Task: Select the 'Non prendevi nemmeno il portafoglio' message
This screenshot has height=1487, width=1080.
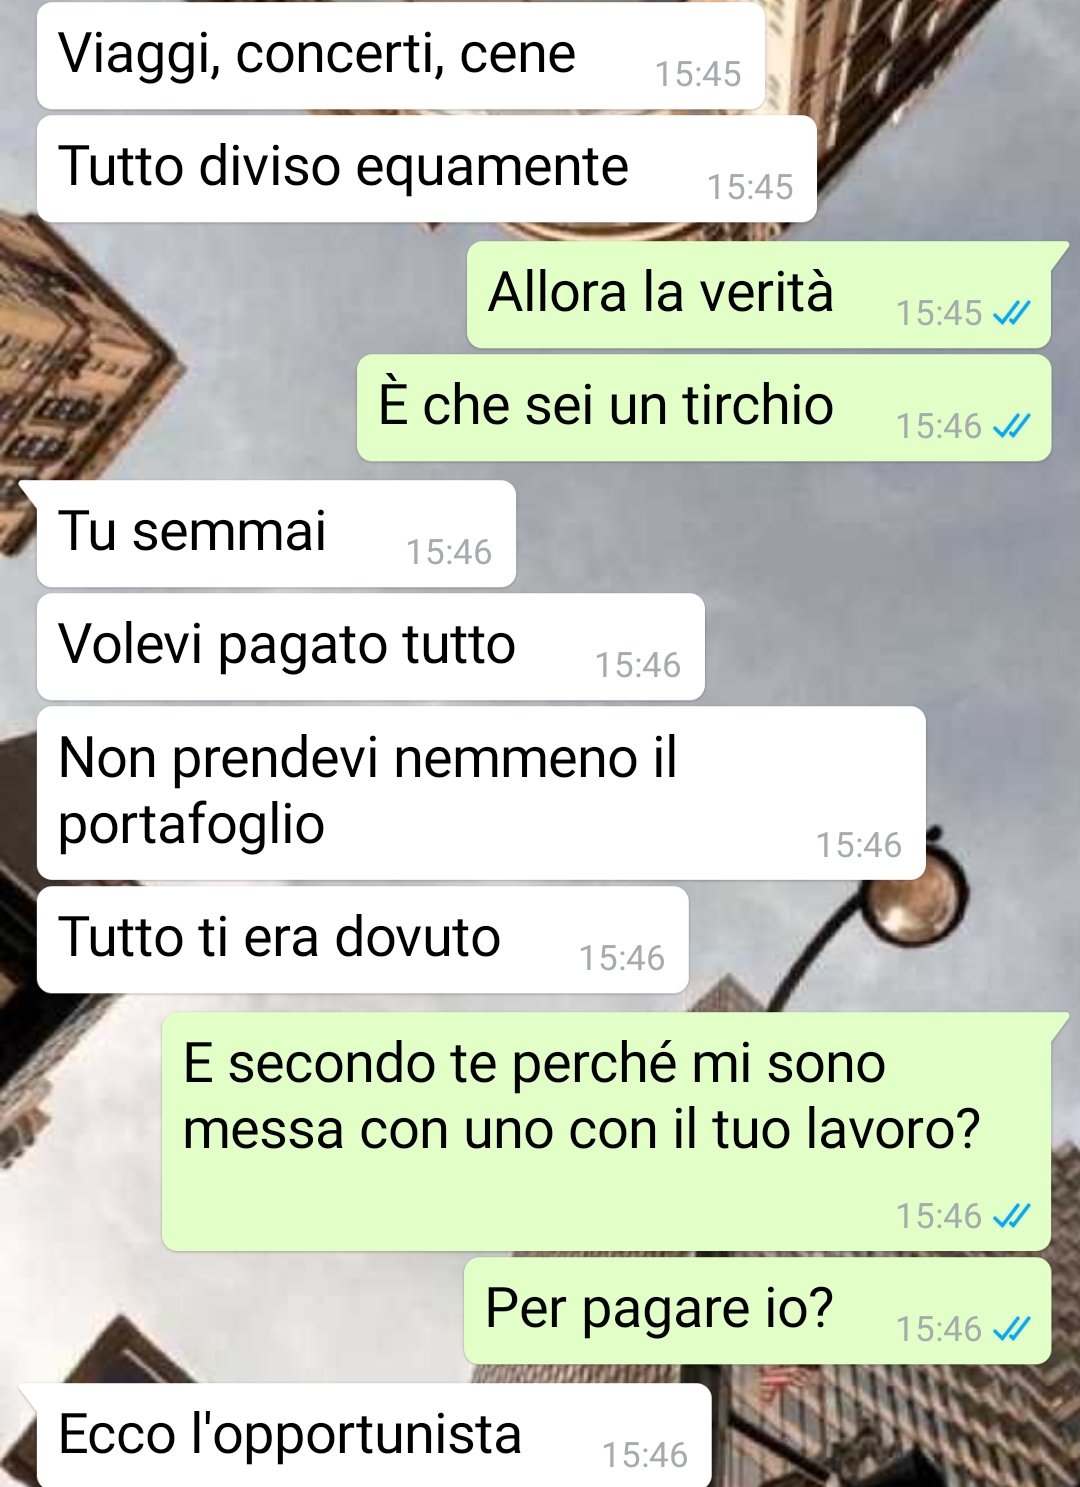Action: point(481,793)
